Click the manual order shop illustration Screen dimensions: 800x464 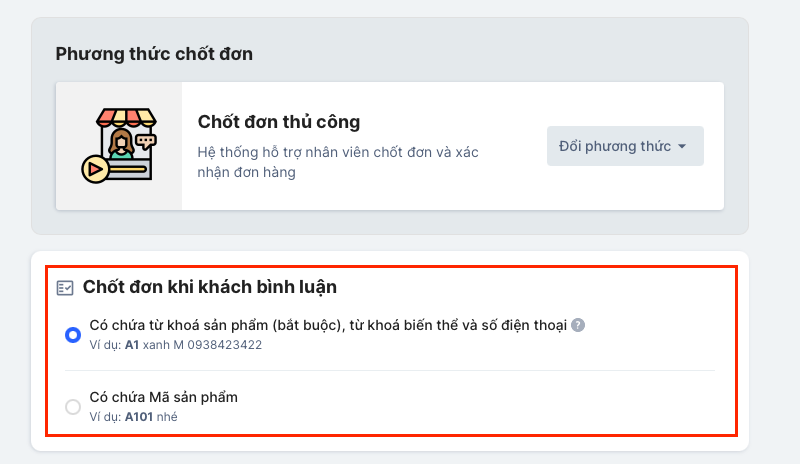119,145
